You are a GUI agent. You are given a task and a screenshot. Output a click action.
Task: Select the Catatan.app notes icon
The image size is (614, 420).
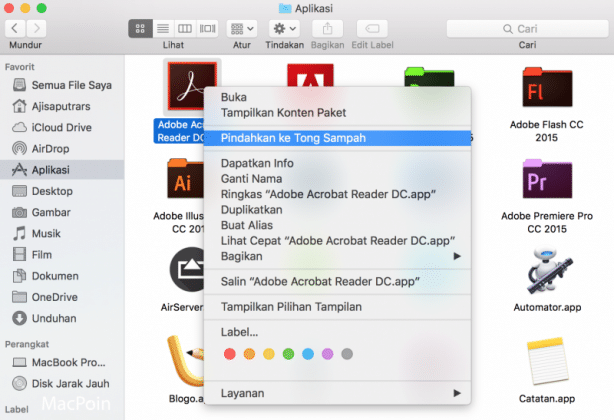tap(547, 361)
